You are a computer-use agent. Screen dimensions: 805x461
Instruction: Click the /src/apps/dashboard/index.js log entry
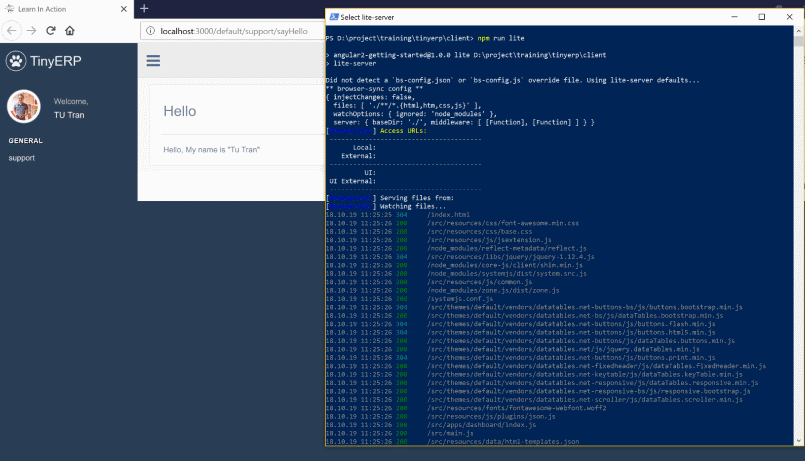(x=431, y=425)
